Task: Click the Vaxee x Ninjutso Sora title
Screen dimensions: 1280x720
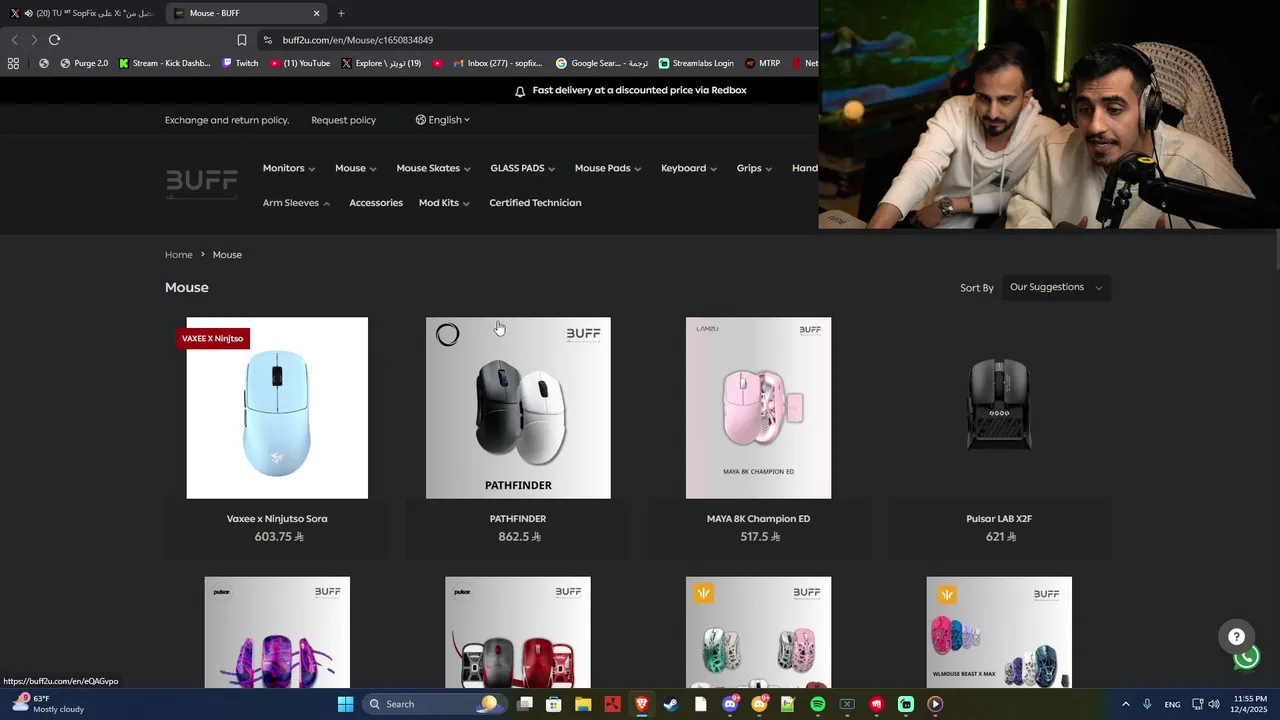Action: pyautogui.click(x=277, y=519)
